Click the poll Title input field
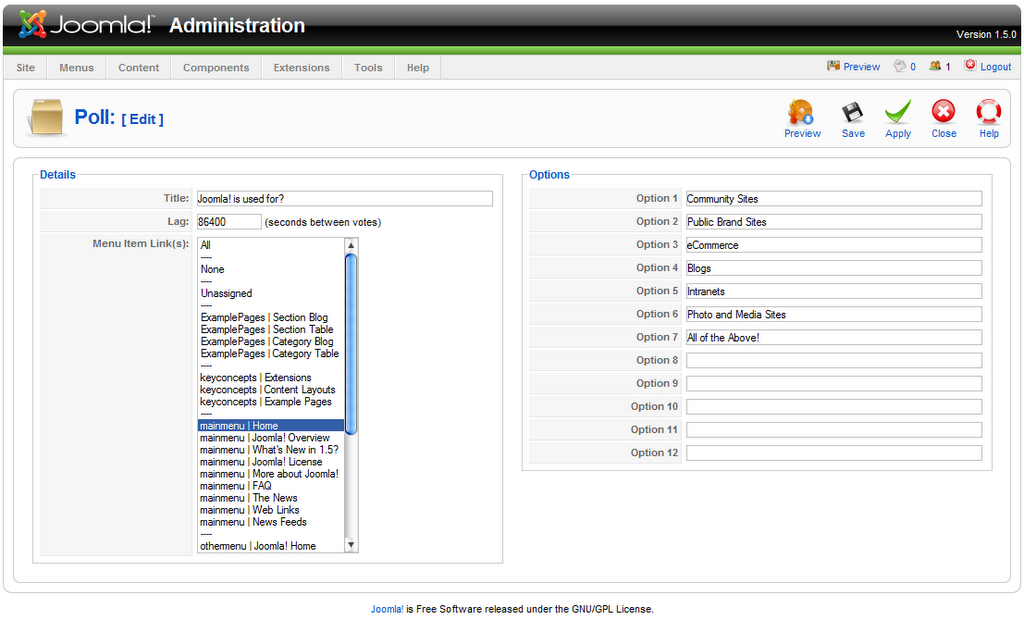Viewport: 1024px width, 620px height. pyautogui.click(x=344, y=199)
